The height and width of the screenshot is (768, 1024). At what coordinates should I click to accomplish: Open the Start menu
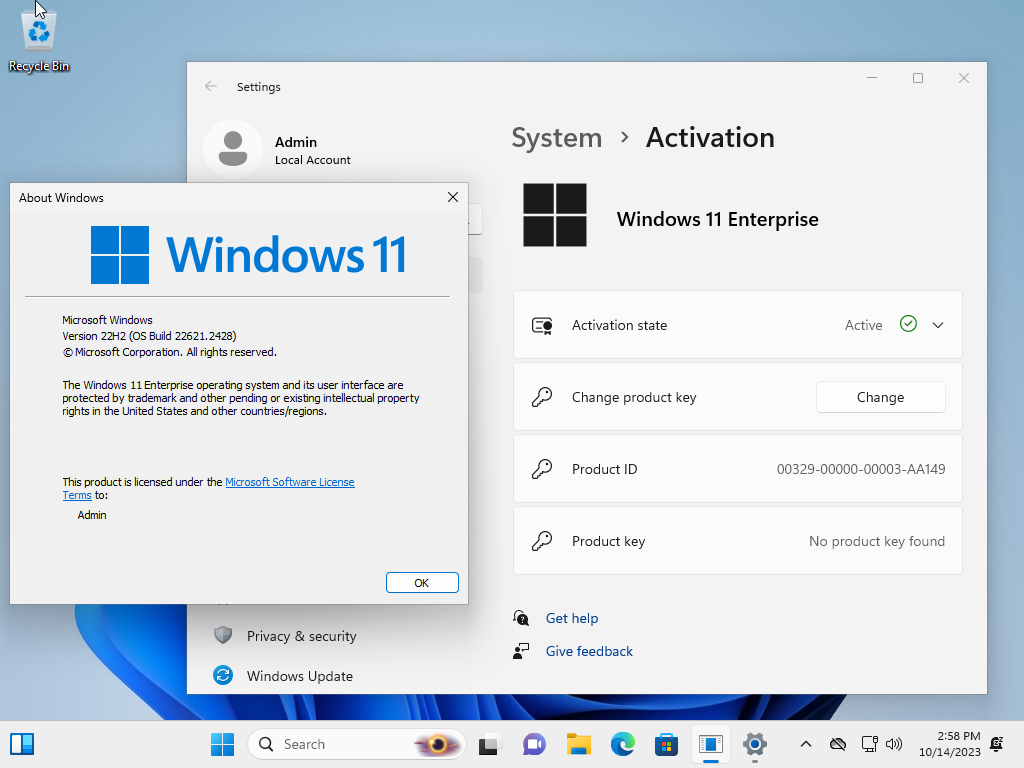click(222, 744)
